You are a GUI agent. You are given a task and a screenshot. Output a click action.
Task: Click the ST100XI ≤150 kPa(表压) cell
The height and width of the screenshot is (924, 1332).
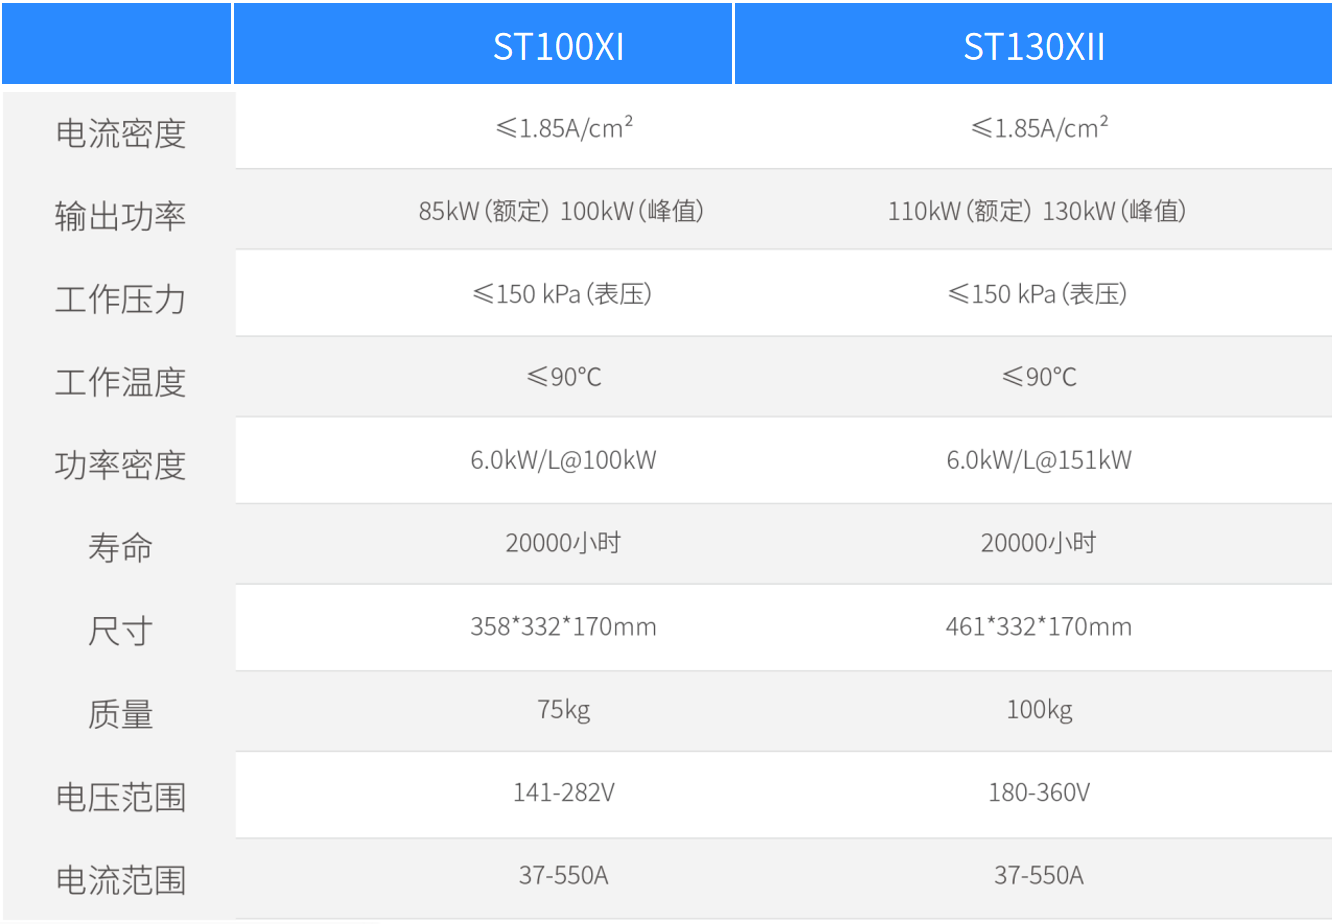click(x=562, y=294)
